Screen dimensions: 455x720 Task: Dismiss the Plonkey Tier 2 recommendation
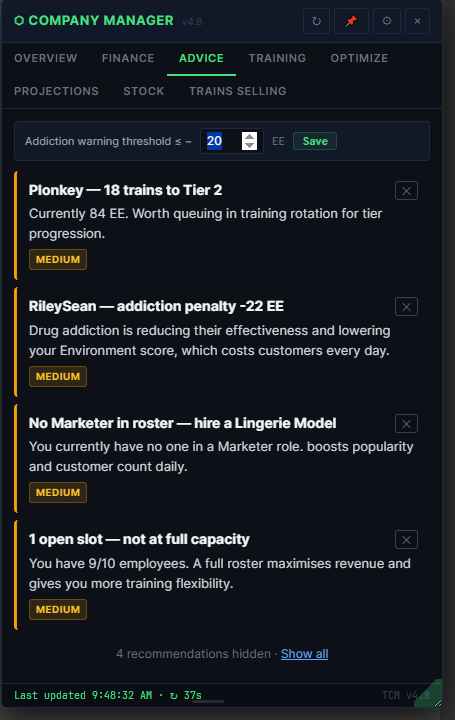point(406,191)
